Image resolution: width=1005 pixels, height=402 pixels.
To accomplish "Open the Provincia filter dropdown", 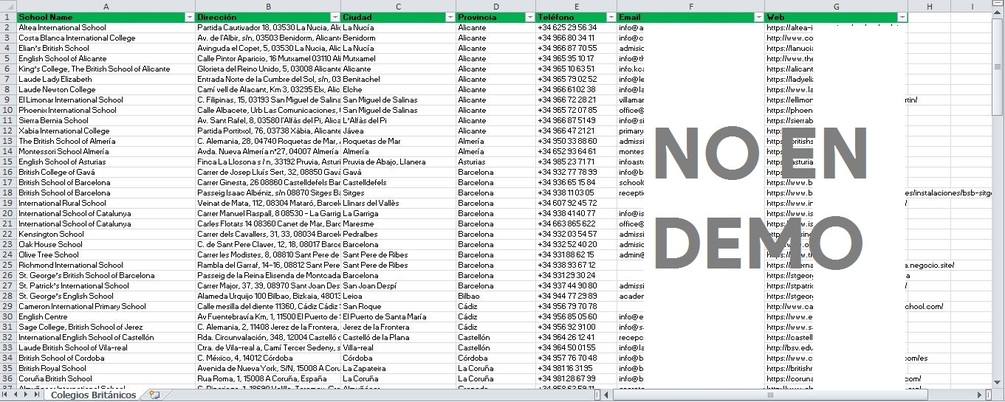I will [529, 17].
